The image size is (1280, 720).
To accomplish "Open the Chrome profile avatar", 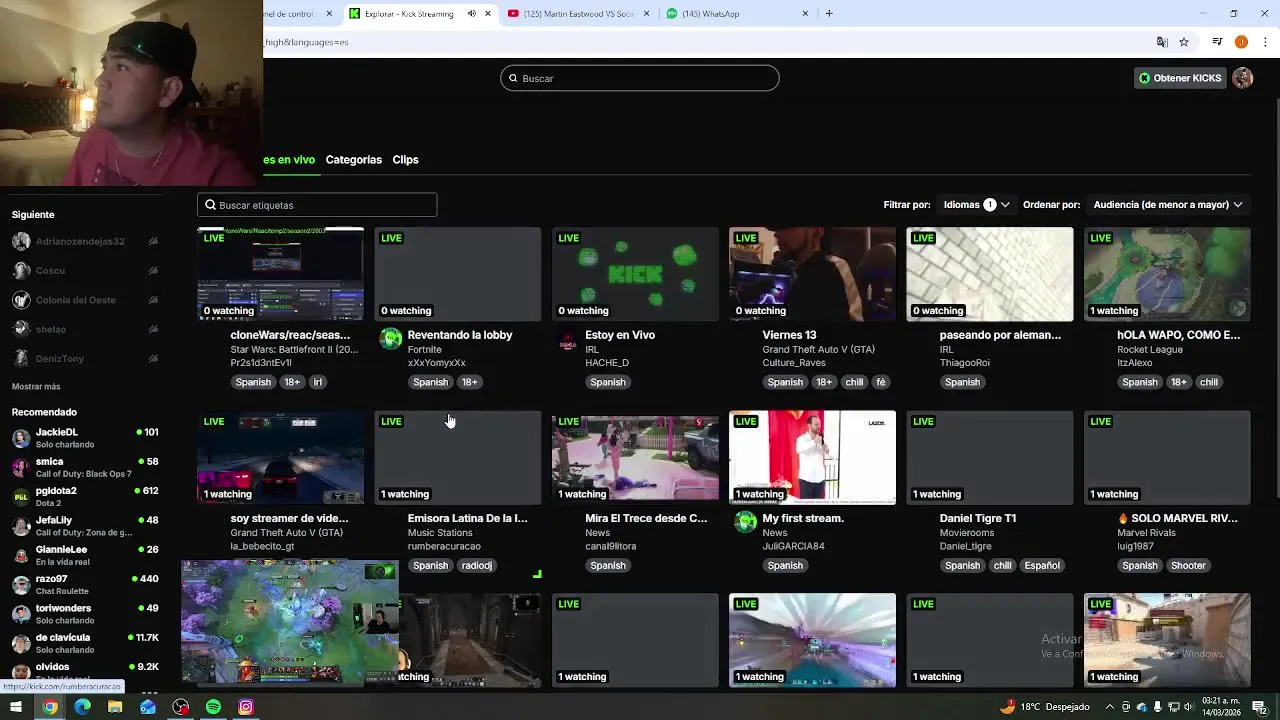I will point(1241,42).
